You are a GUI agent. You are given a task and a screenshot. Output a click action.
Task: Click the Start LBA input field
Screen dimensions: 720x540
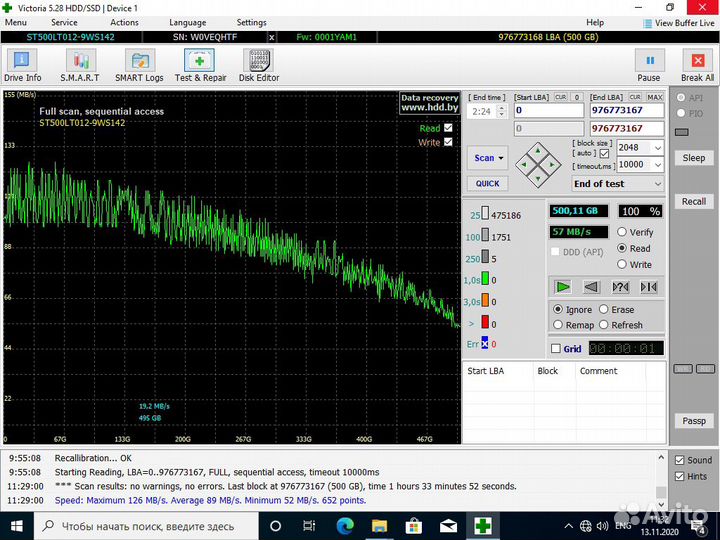(x=548, y=111)
